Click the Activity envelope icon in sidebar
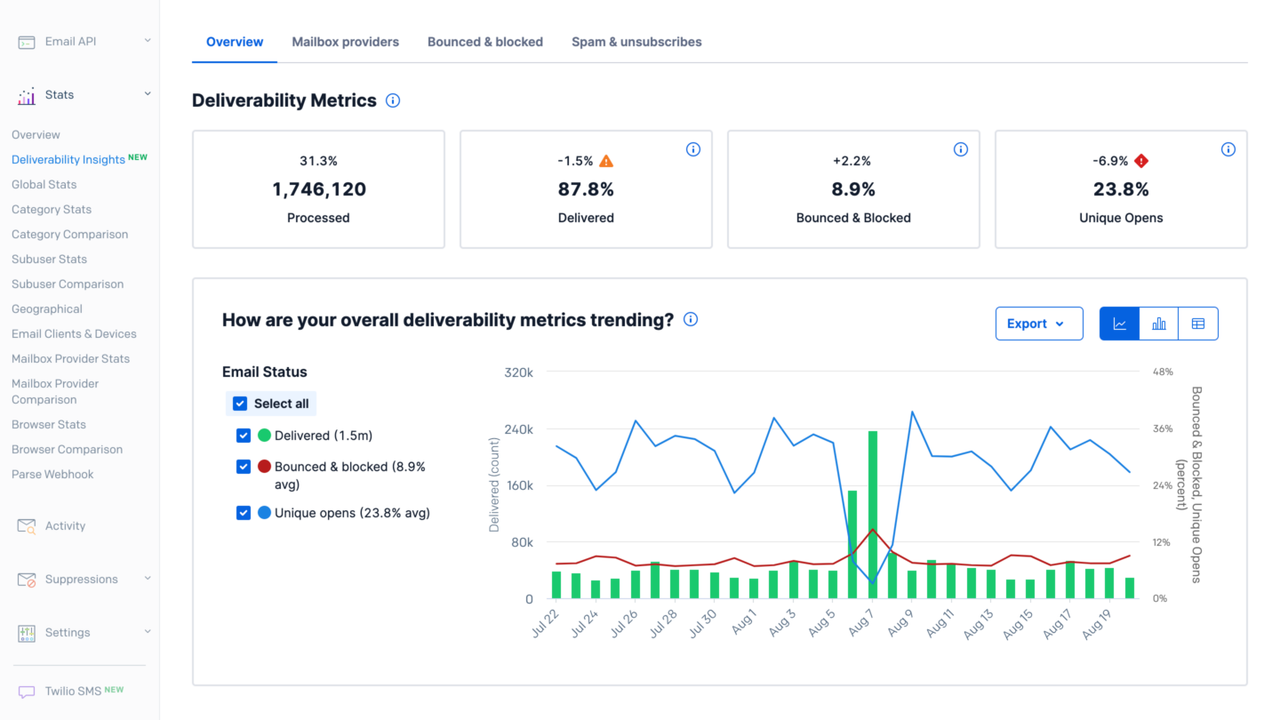 [x=27, y=526]
